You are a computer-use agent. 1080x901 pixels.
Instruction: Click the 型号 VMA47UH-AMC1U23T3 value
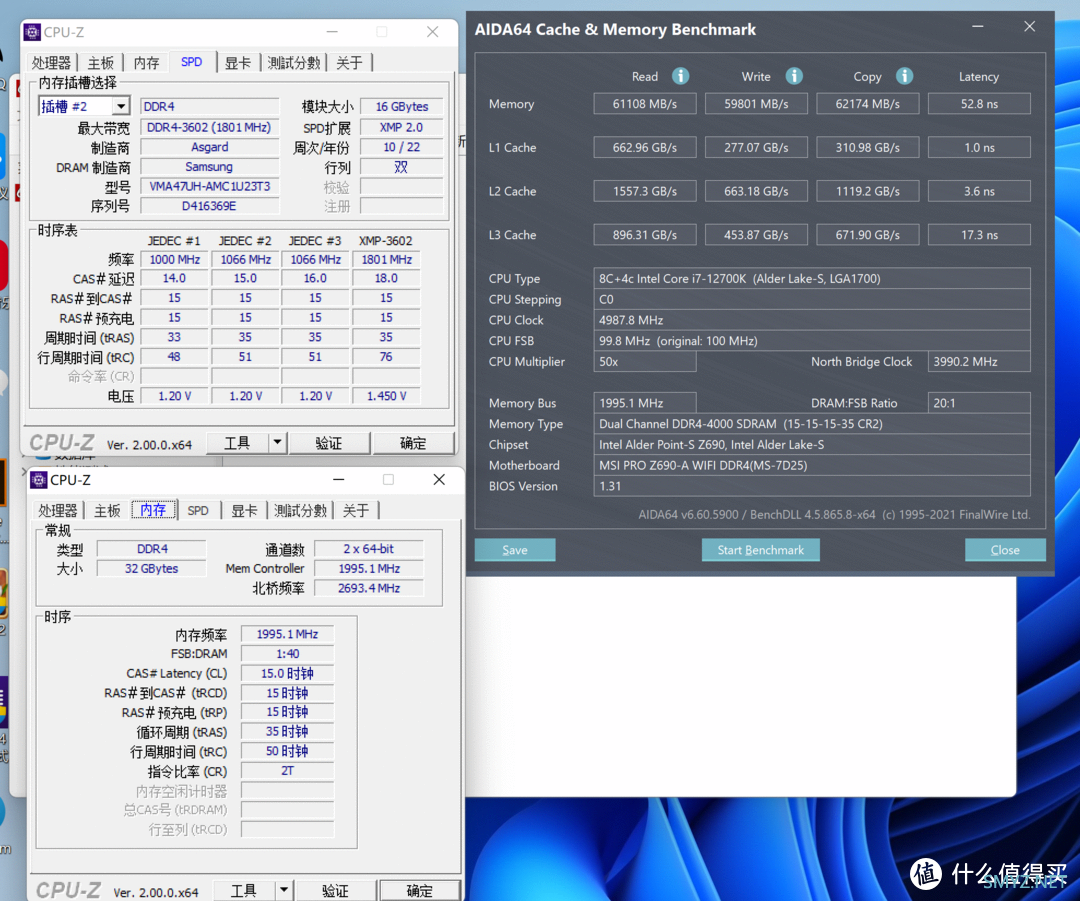coord(210,186)
